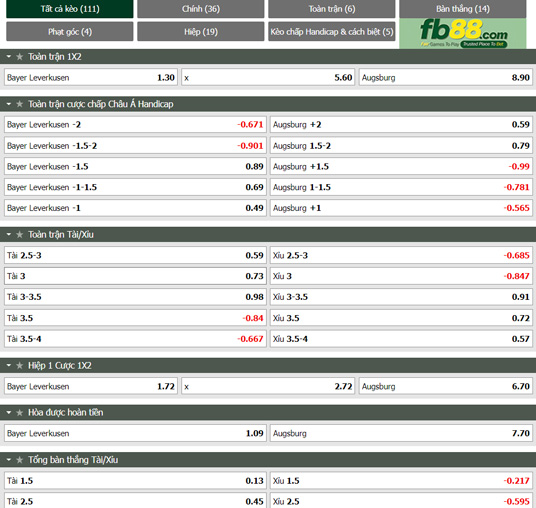Choose Tài 3 odds 0.73
The image size is (536, 508).
(x=135, y=276)
